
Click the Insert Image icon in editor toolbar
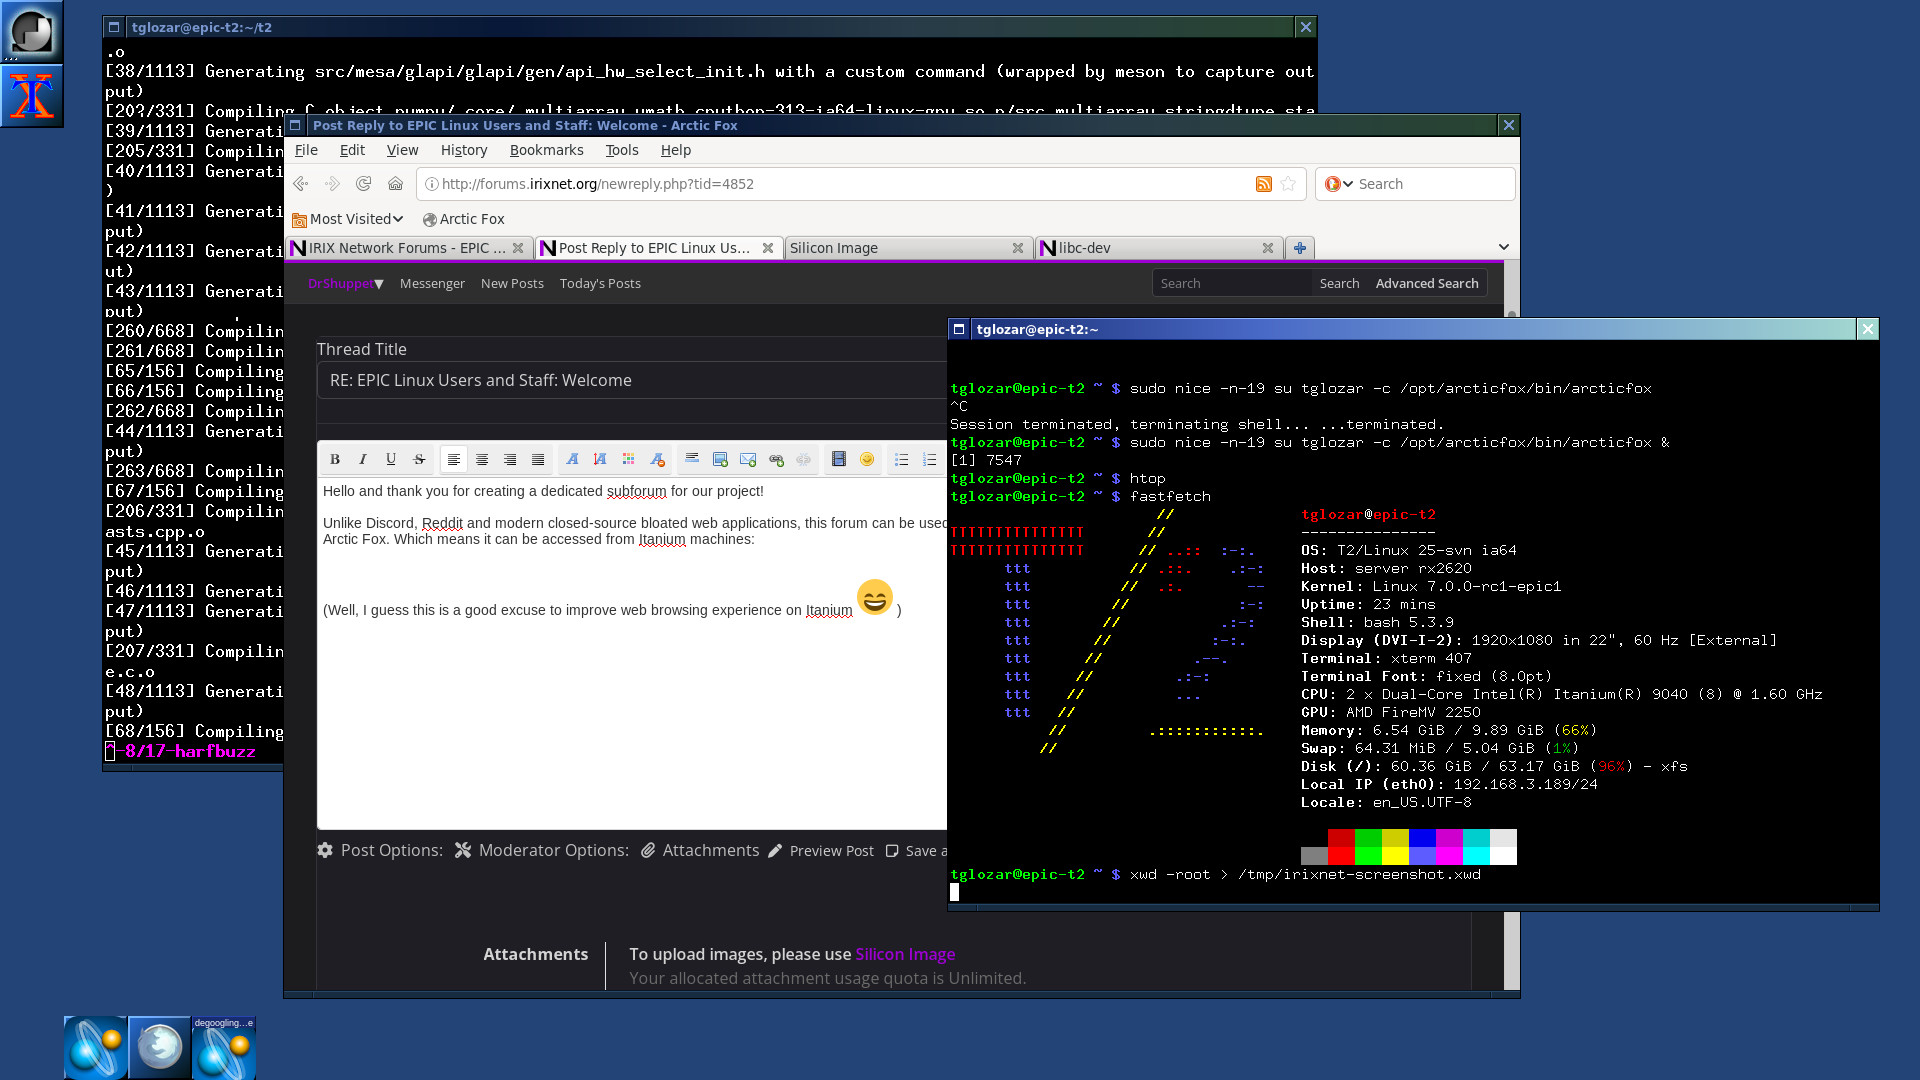[720, 459]
